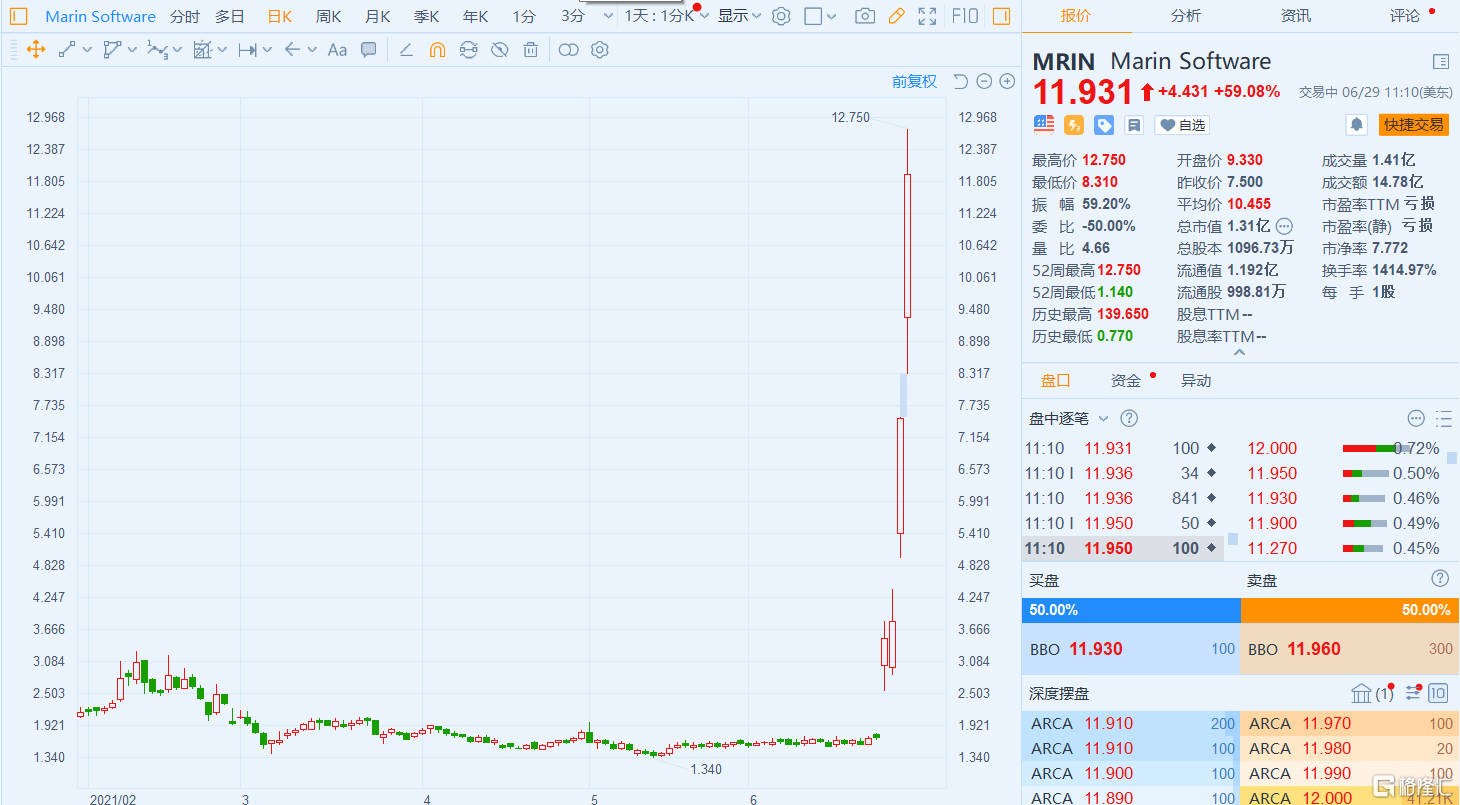
Task: Toggle the orange drawing pencil icon
Action: pos(897,16)
